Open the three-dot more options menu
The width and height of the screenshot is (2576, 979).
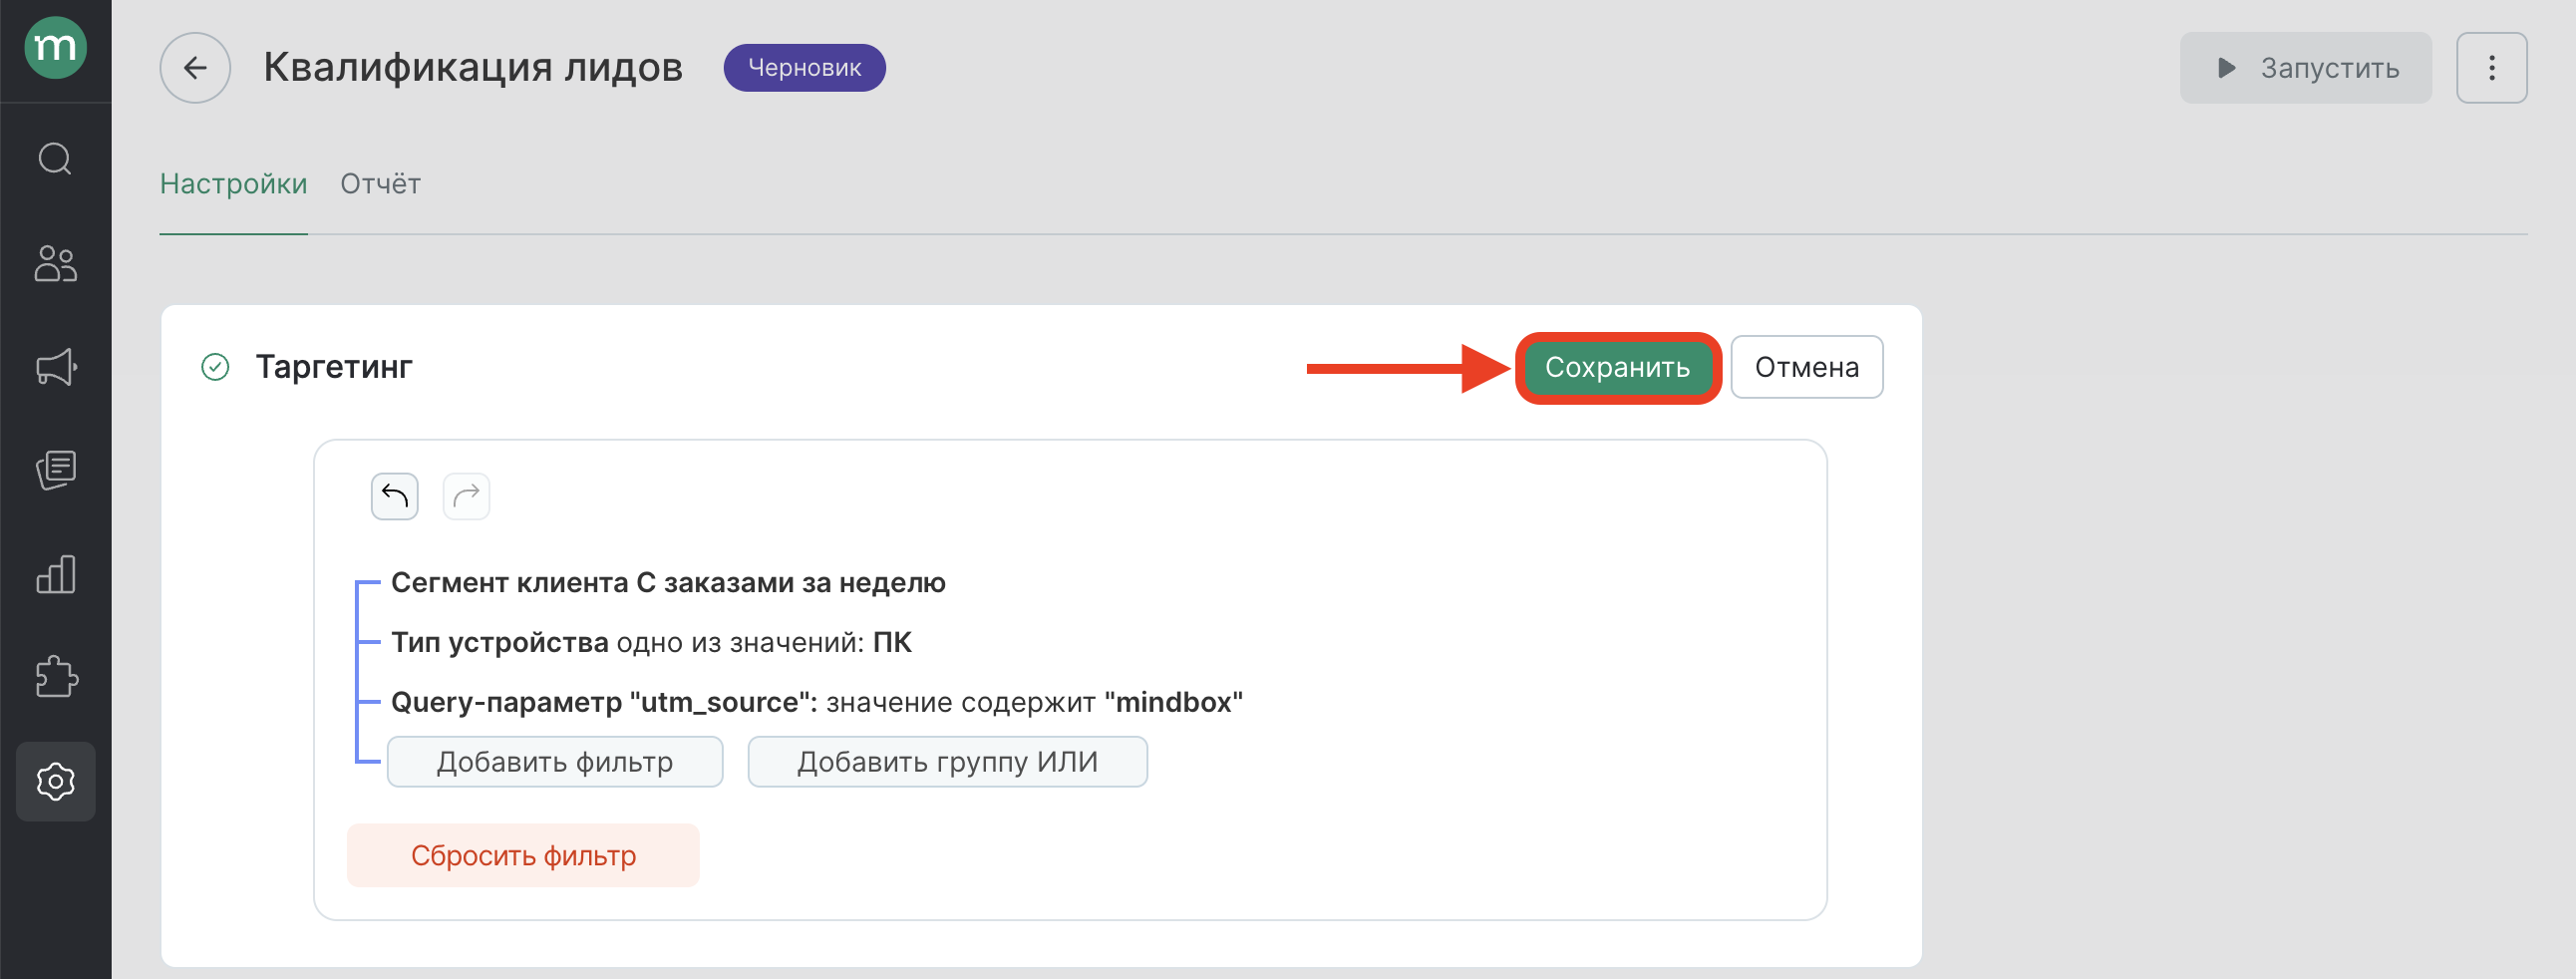[x=2491, y=68]
